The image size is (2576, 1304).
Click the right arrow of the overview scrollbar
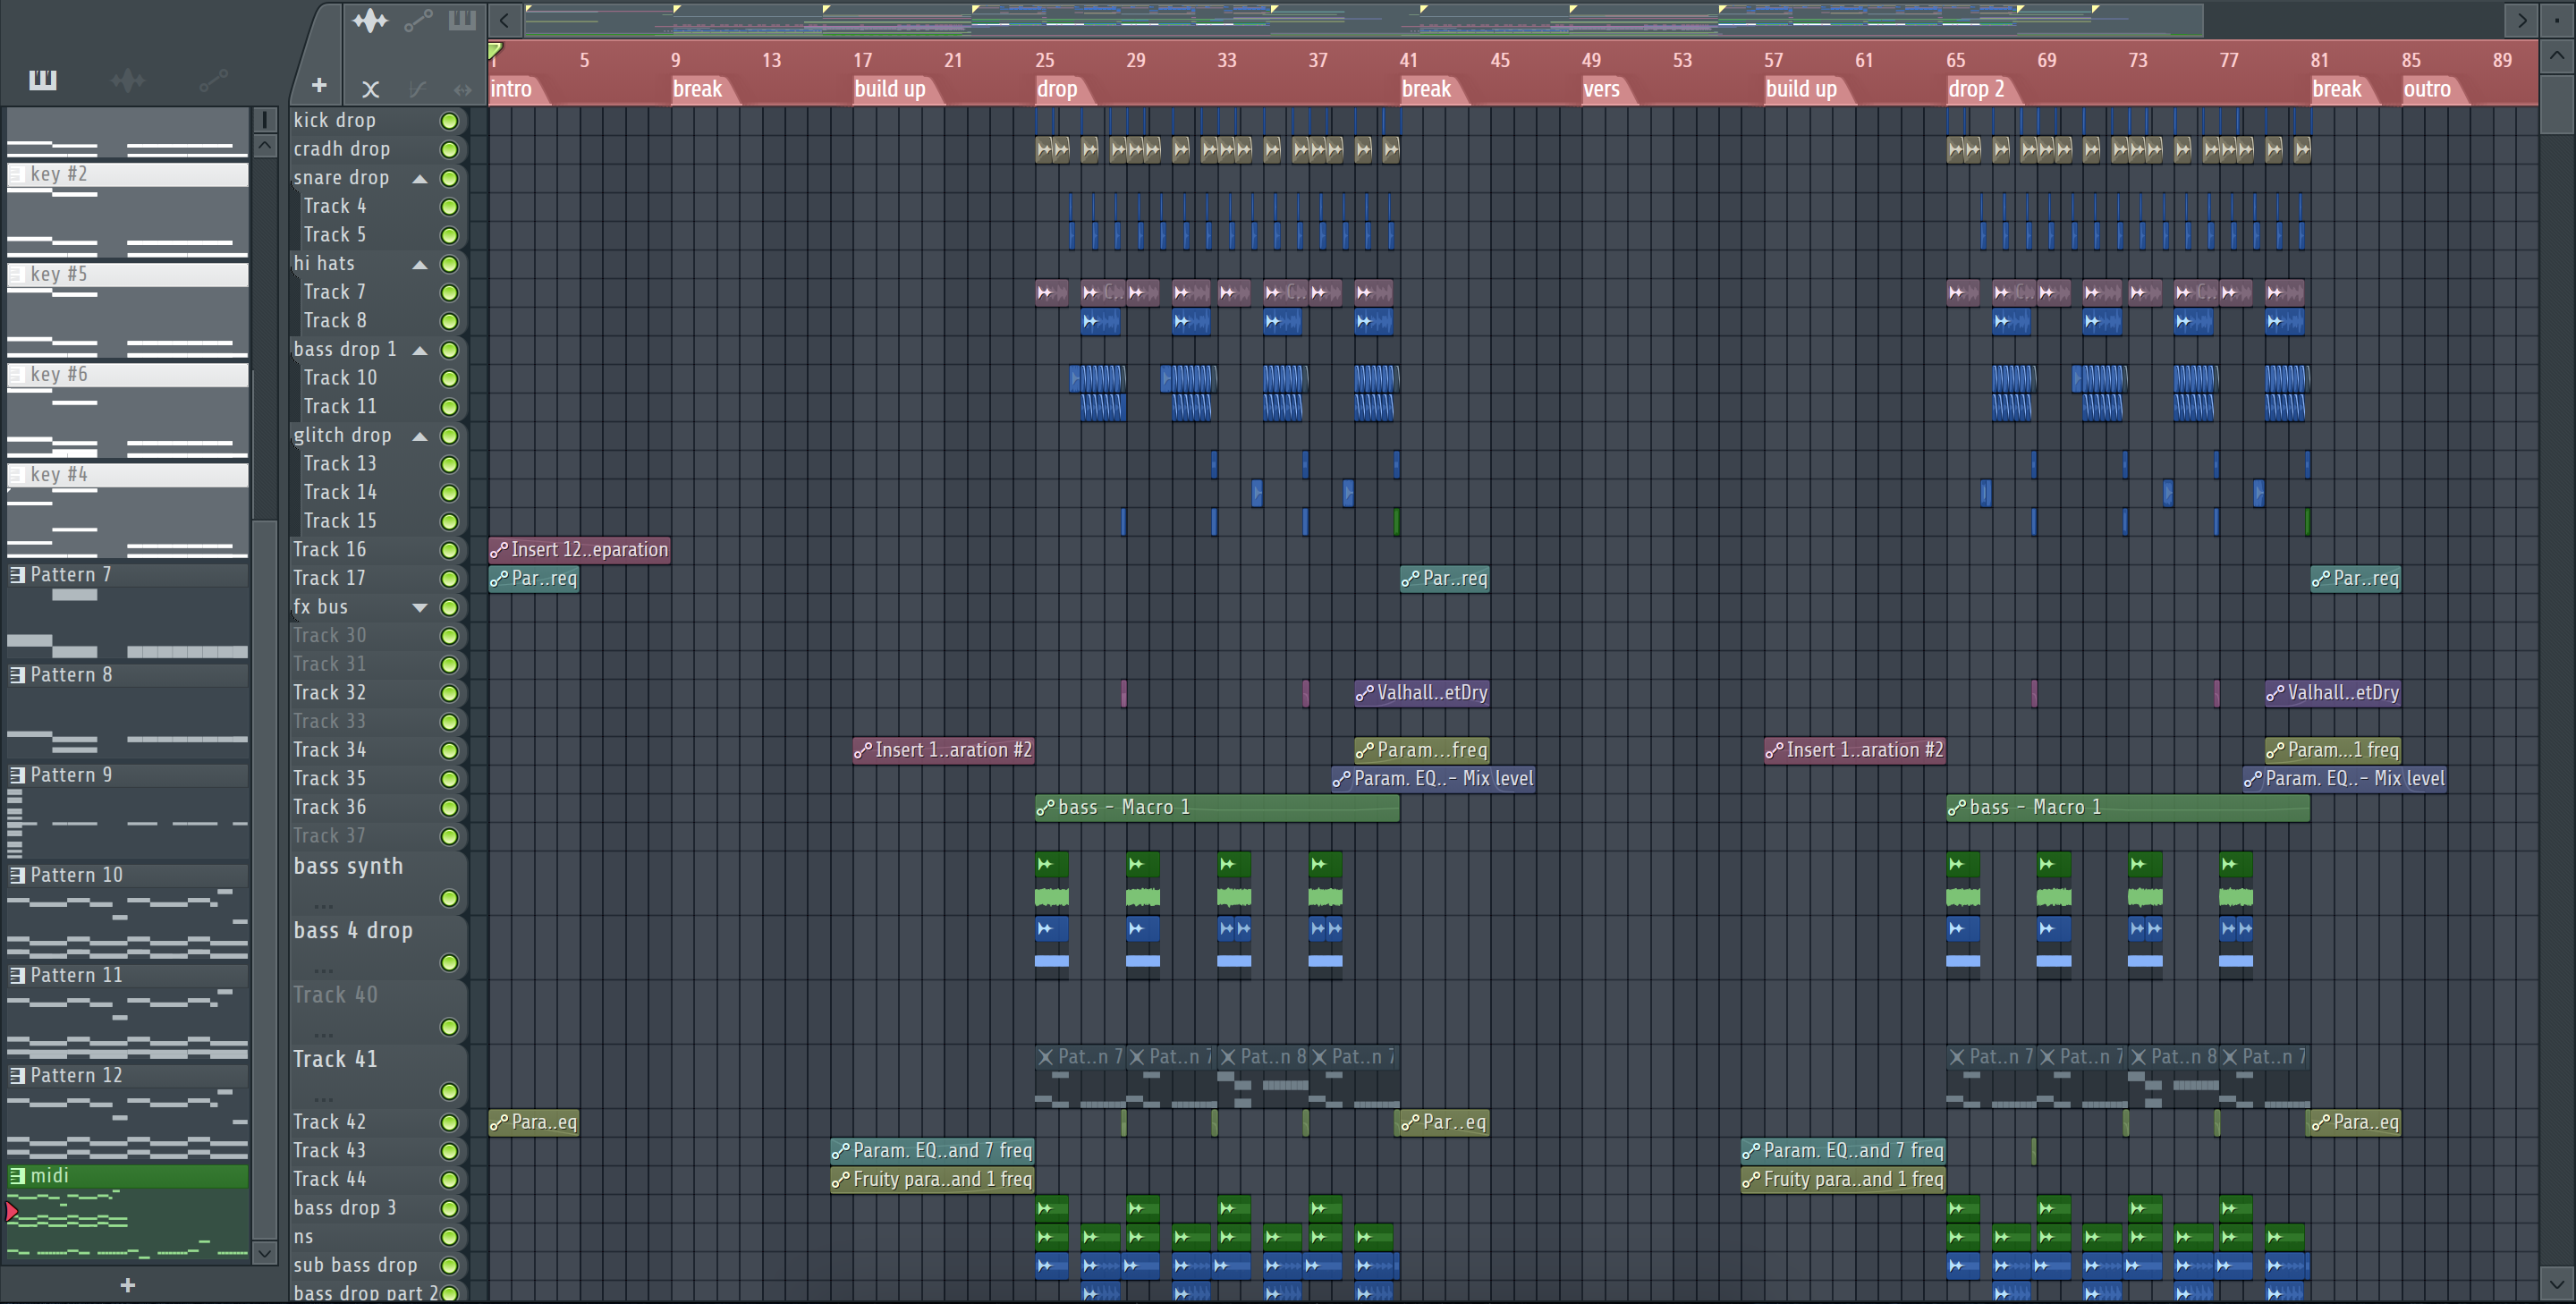[2521, 20]
